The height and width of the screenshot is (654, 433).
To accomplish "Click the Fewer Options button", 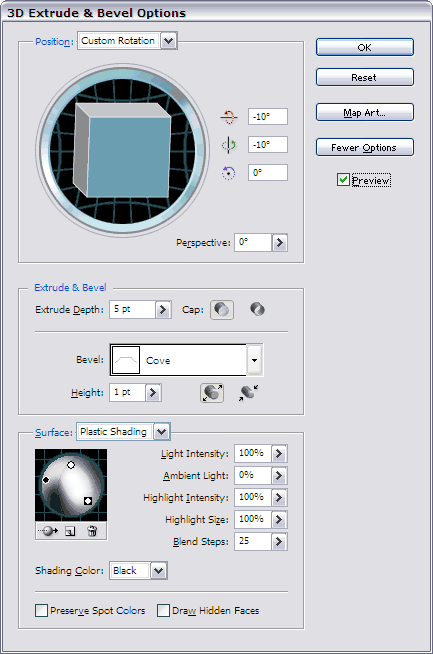I will click(365, 147).
